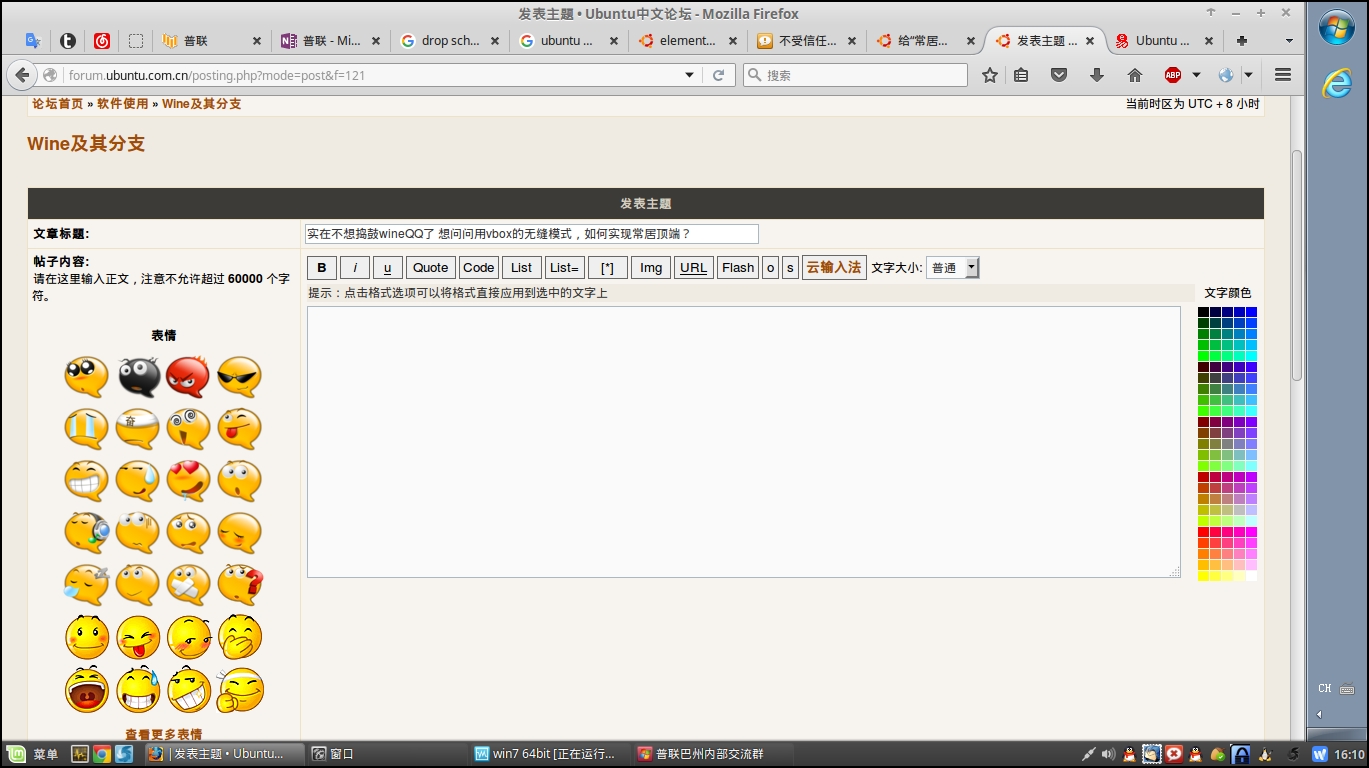The height and width of the screenshot is (768, 1369).
Task: Switch to the 'drop sch...' Google tab
Action: click(x=449, y=41)
